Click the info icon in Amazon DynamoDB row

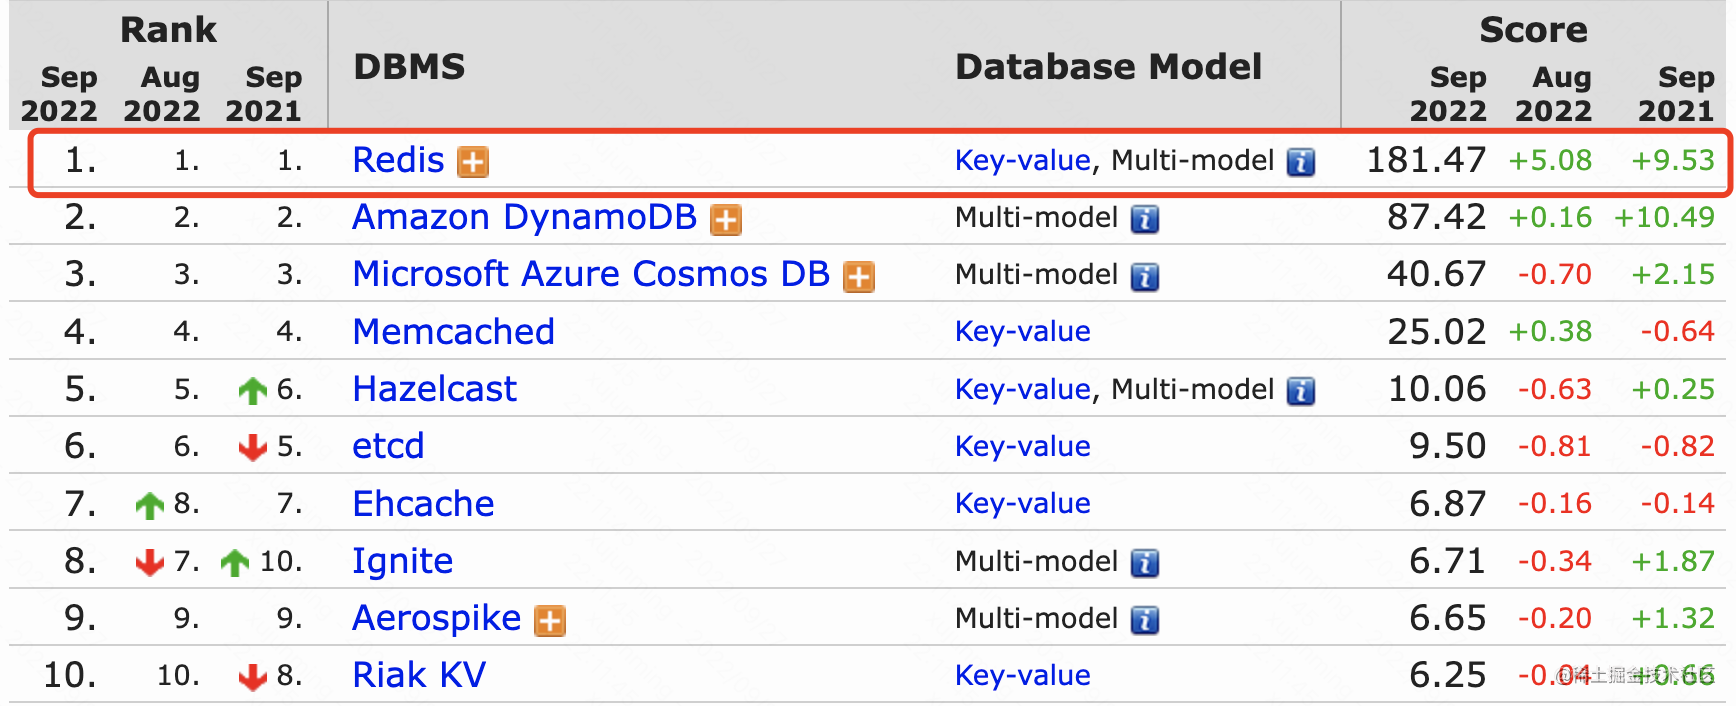[1145, 219]
